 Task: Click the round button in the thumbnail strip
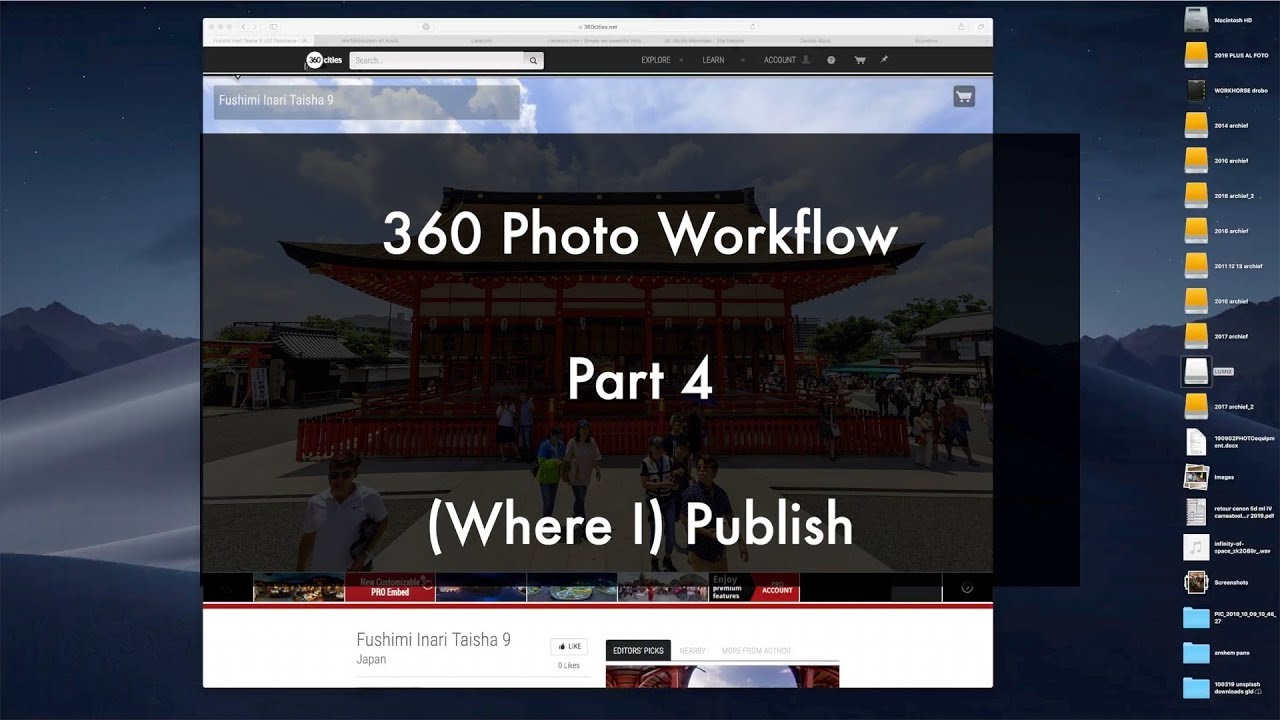point(967,587)
